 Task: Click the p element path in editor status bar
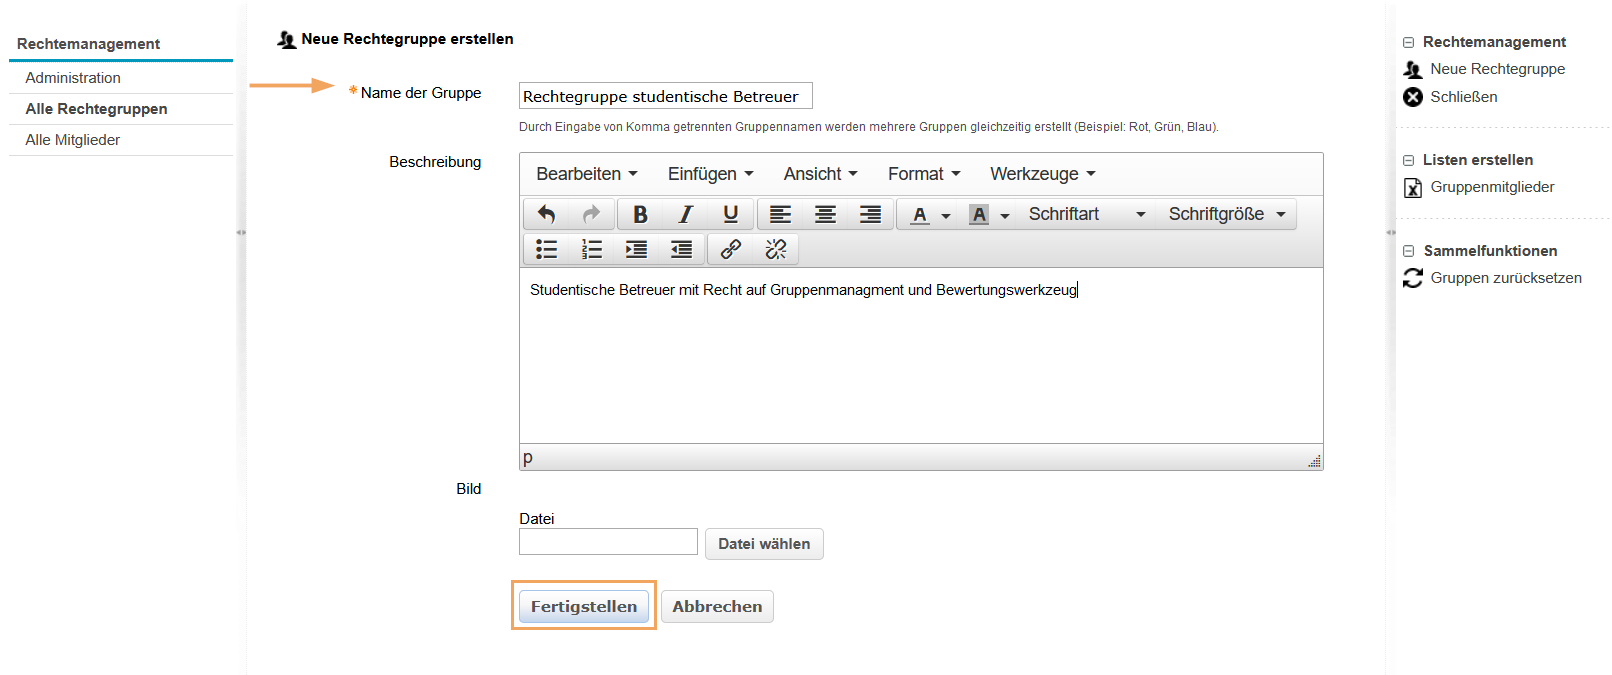point(528,457)
